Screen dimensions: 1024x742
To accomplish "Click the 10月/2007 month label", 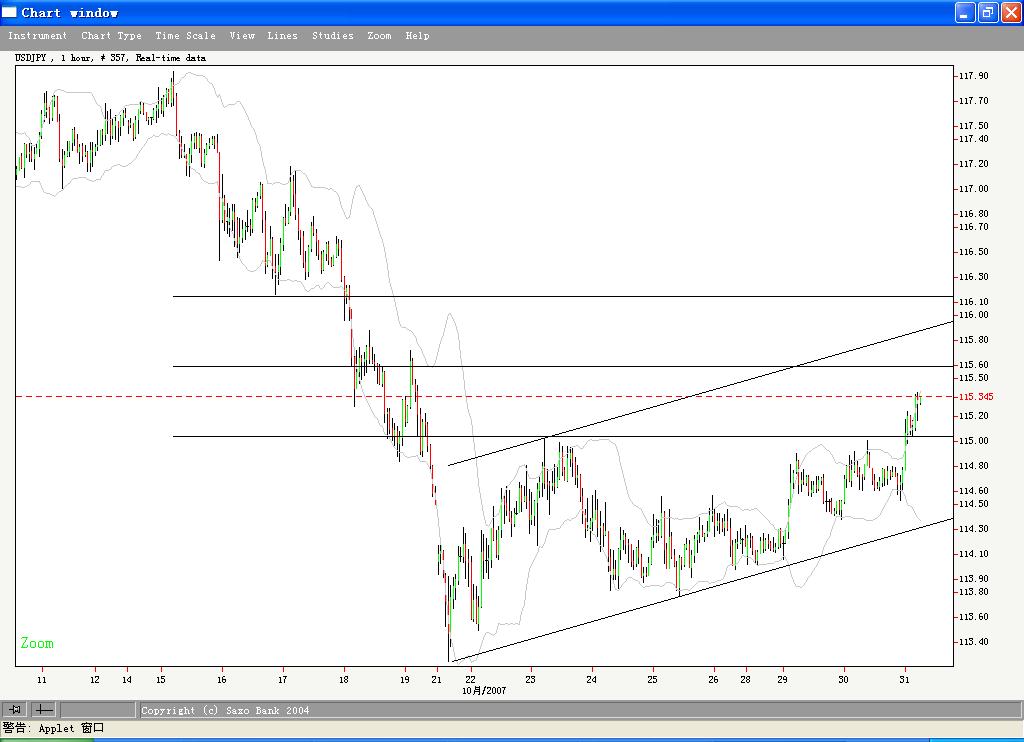I will click(x=484, y=690).
